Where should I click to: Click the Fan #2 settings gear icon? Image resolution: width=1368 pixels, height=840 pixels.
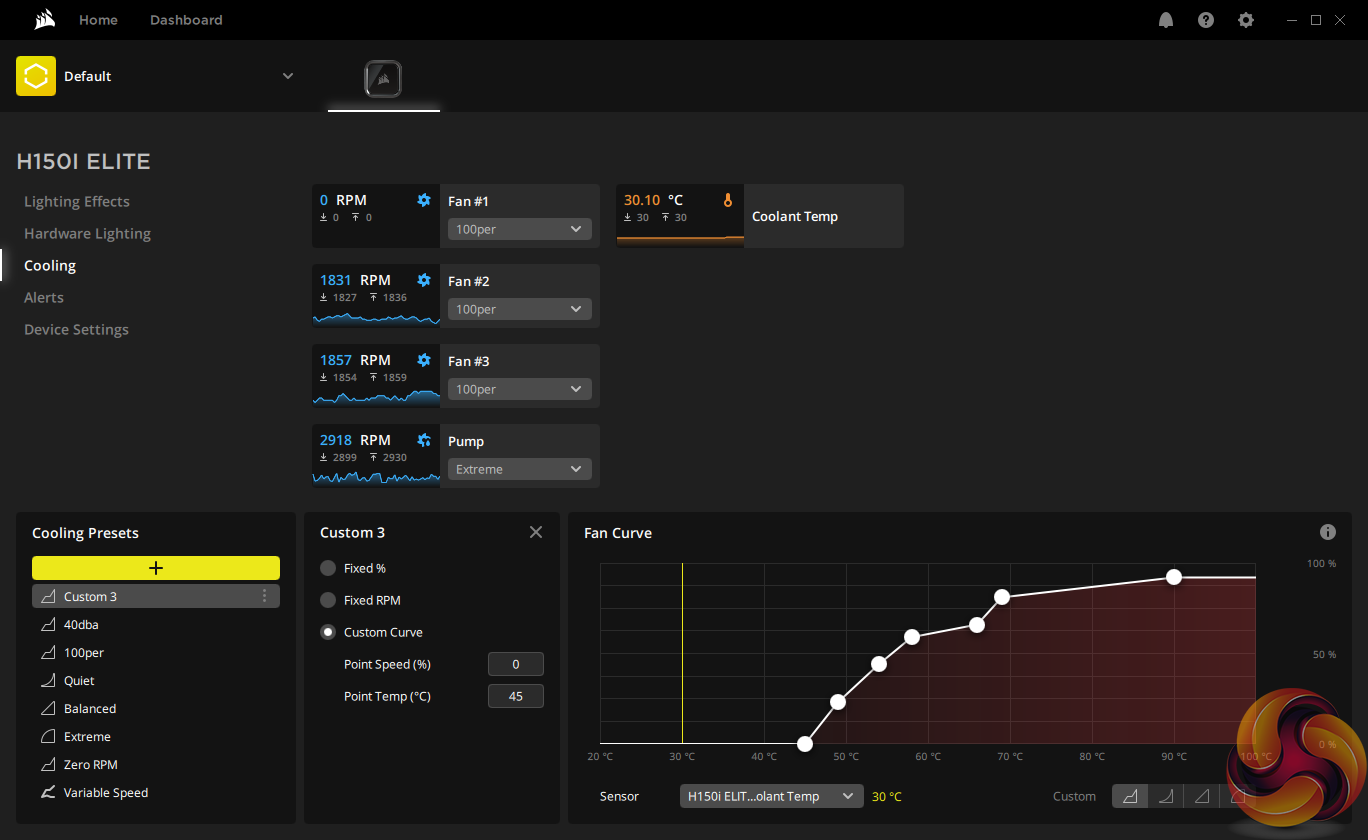click(x=424, y=280)
